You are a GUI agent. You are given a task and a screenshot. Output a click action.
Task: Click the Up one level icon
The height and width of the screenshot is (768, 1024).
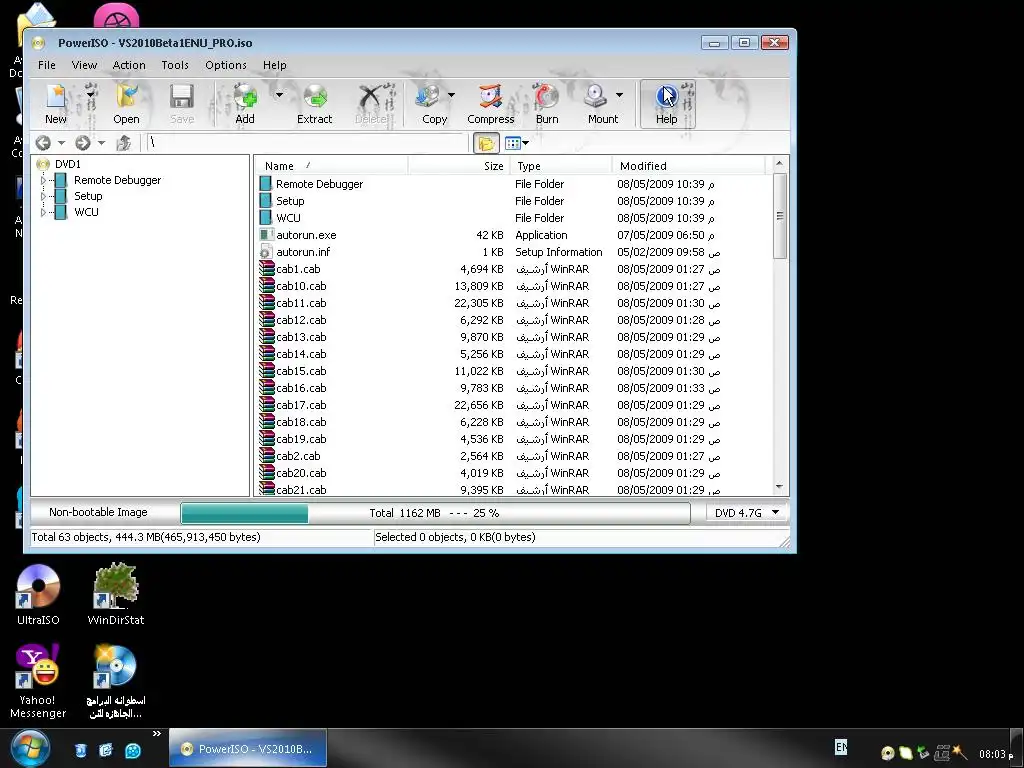[123, 143]
